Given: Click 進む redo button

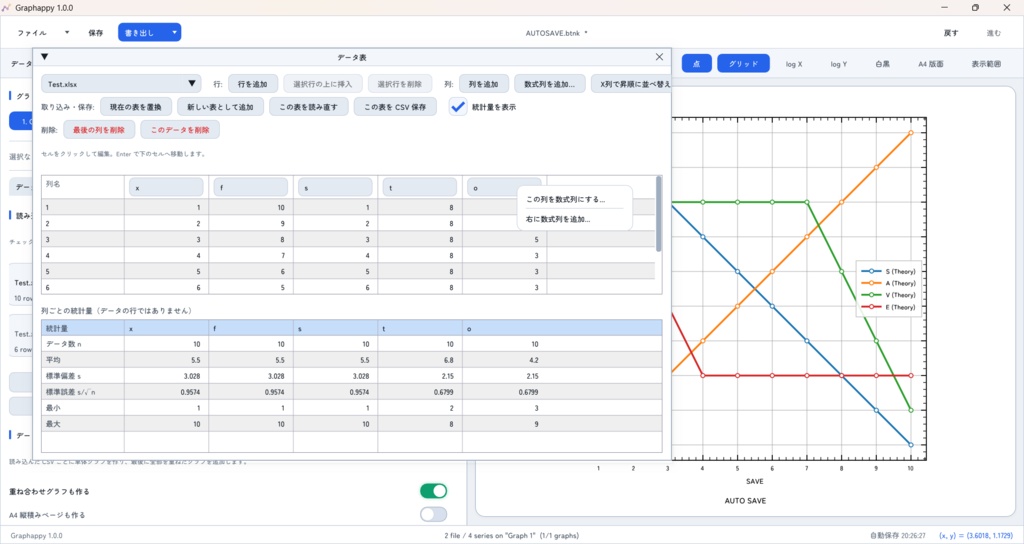Looking at the screenshot, I should tap(993, 33).
